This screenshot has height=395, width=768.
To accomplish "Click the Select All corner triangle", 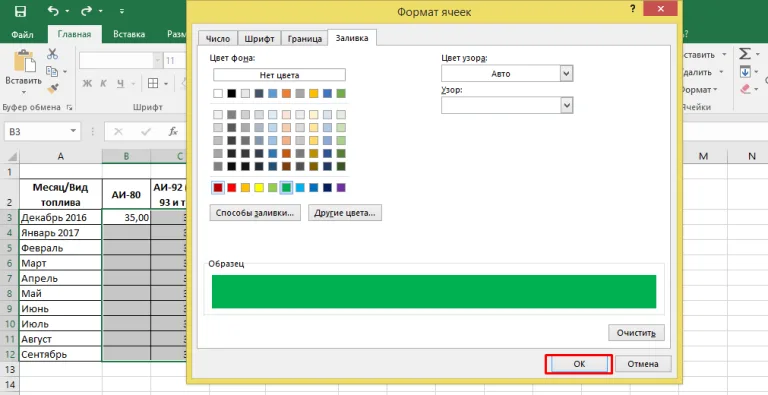I will (x=13, y=157).
